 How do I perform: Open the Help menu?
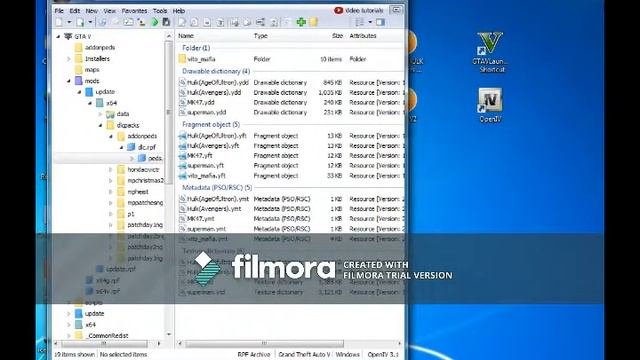[179, 11]
